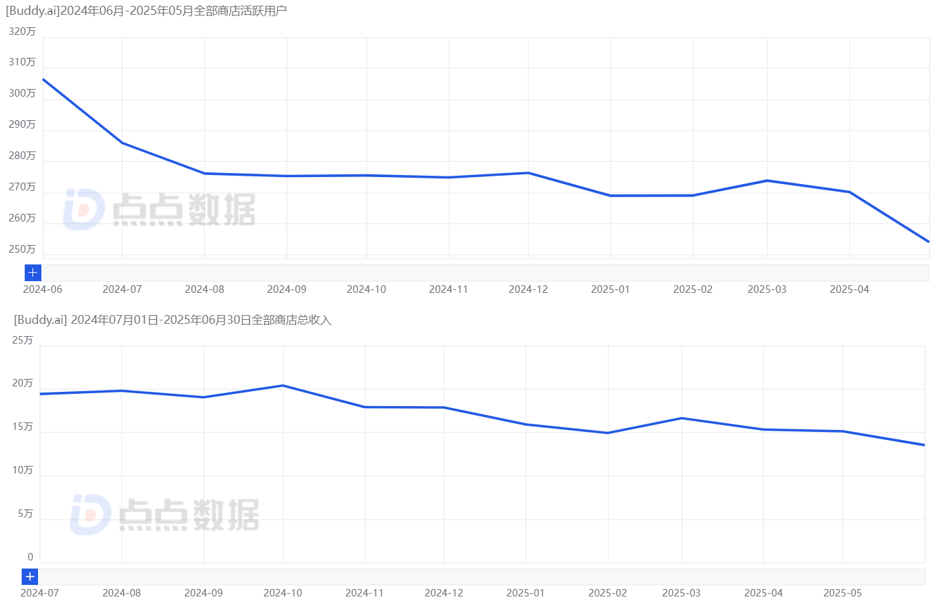Click the 2025-05 x-axis label on the revenue chart
Viewport: 931px width, 609px height.
(x=843, y=593)
